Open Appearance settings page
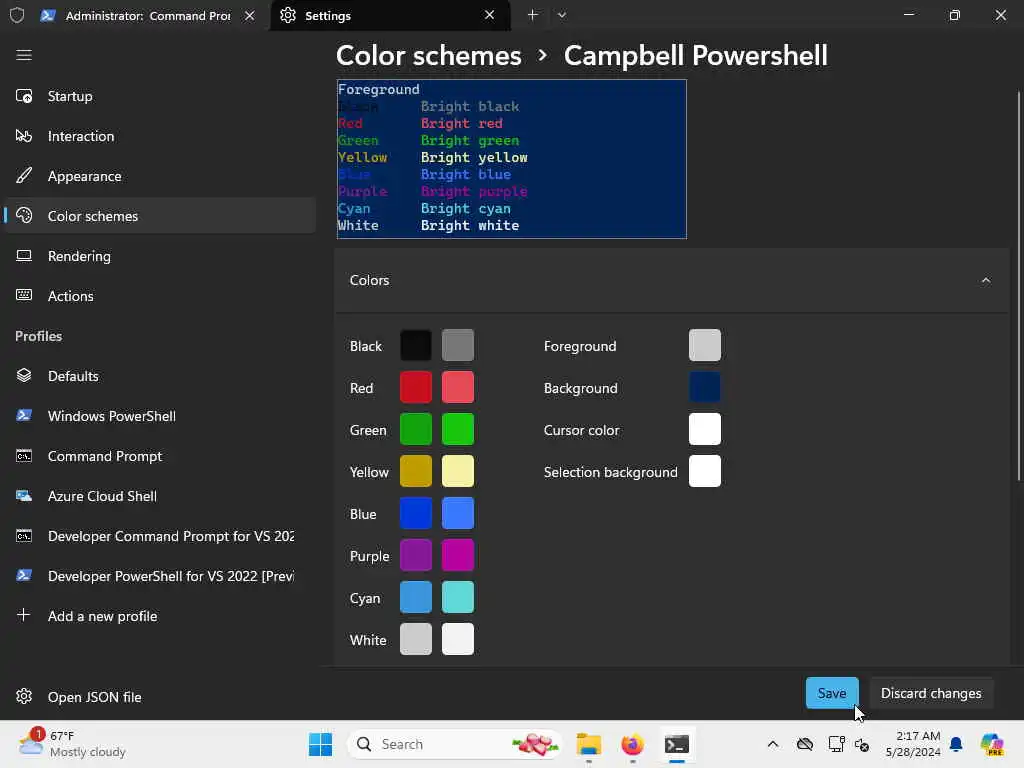This screenshot has height=768, width=1024. click(160, 176)
